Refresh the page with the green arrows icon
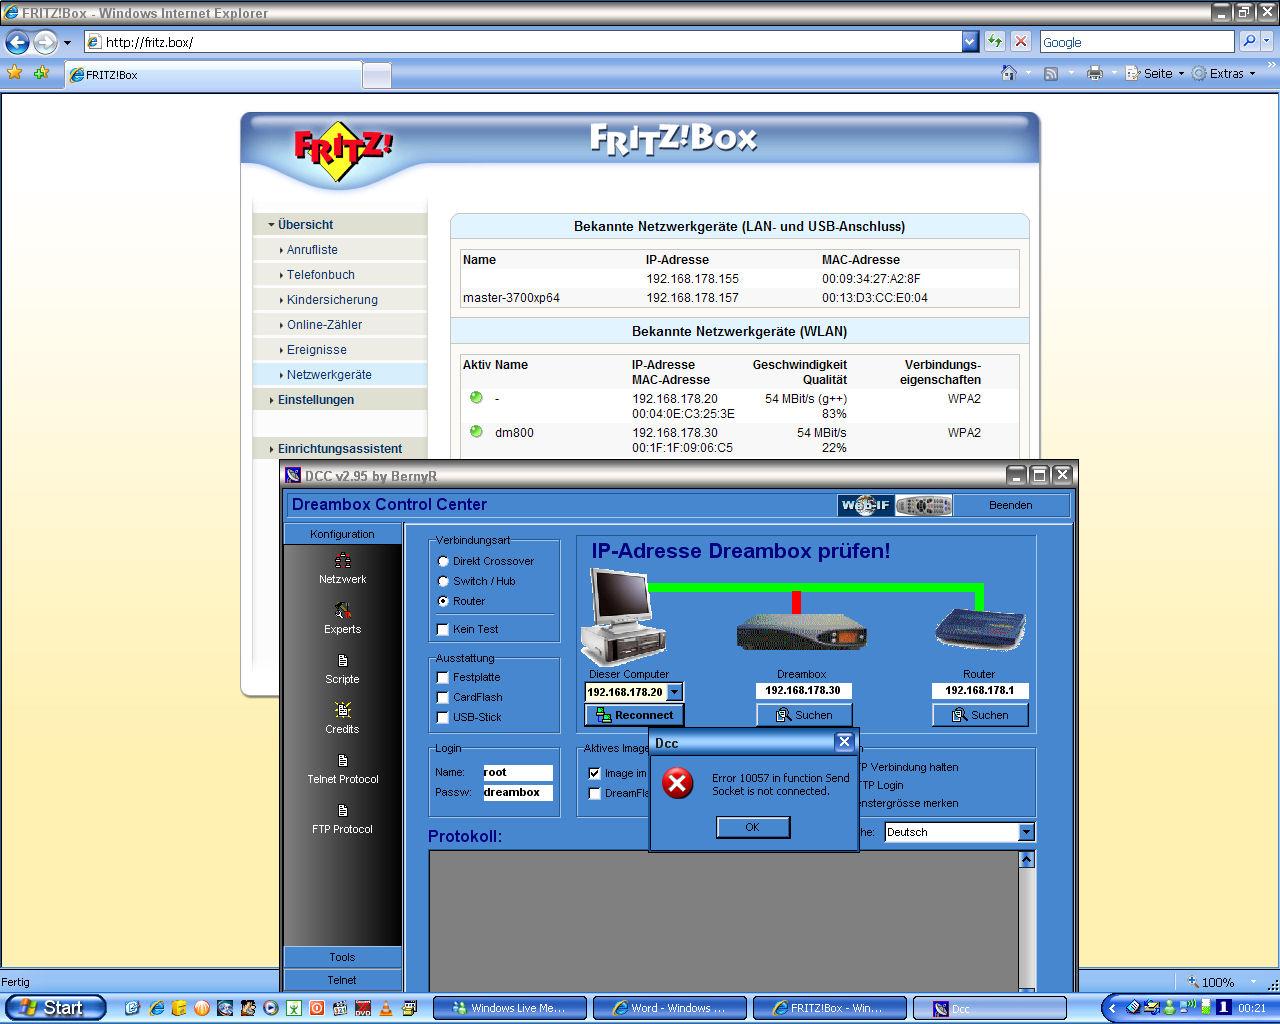Image resolution: width=1280 pixels, height=1024 pixels. point(995,42)
